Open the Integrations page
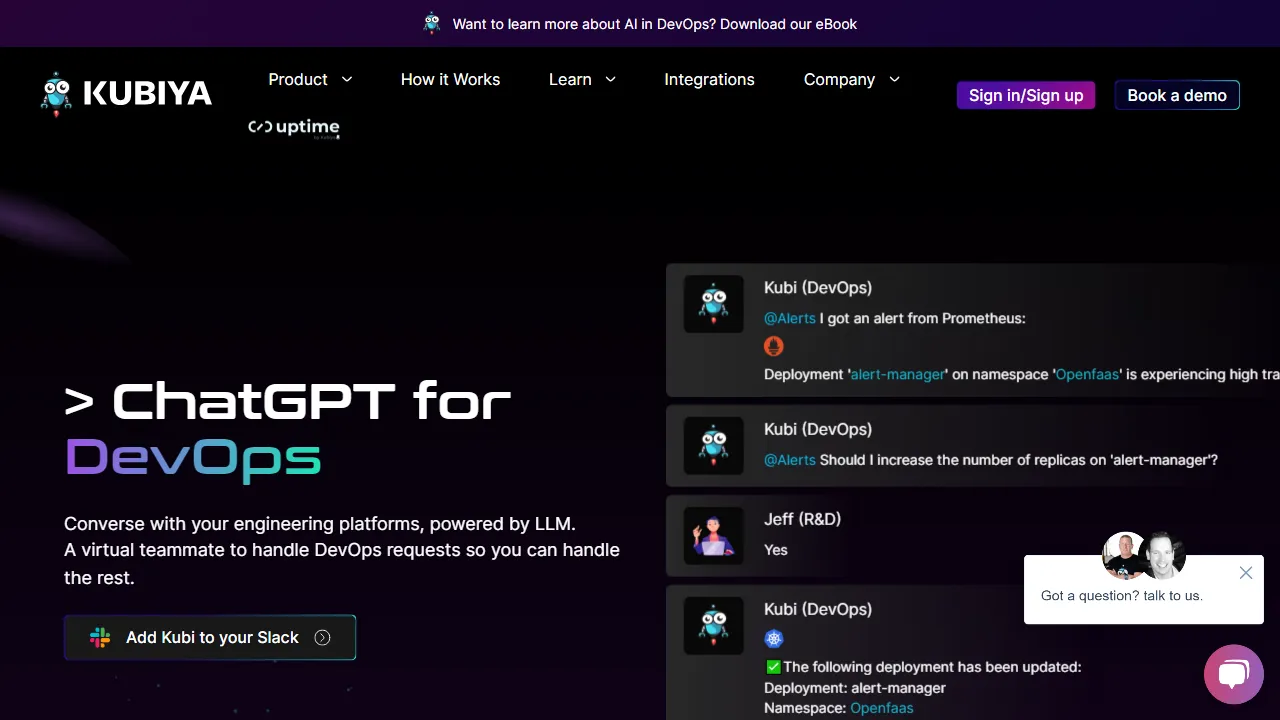Image resolution: width=1280 pixels, height=720 pixels. point(709,79)
